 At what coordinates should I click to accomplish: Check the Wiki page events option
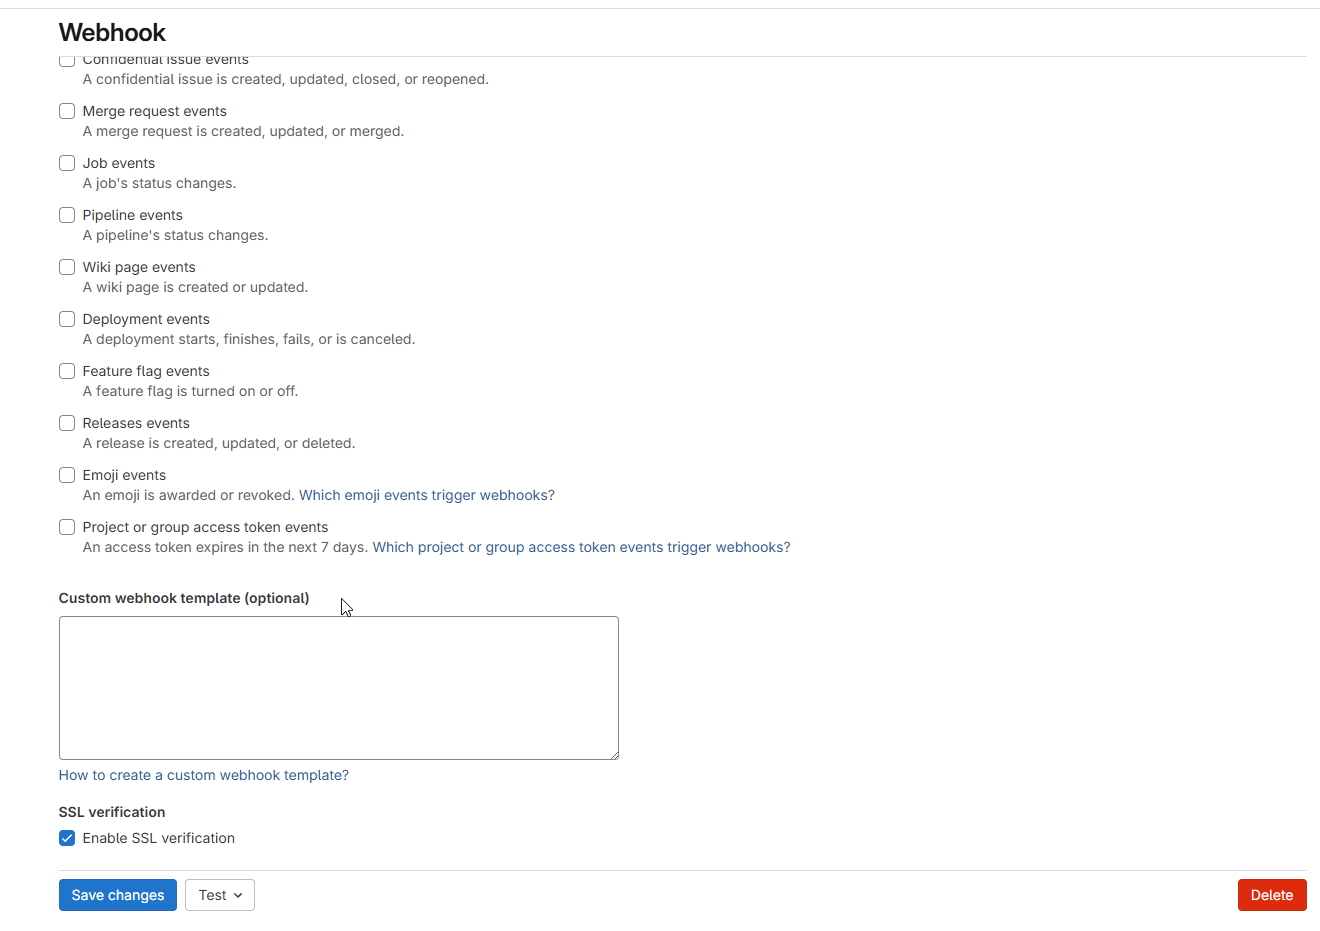click(x=66, y=266)
